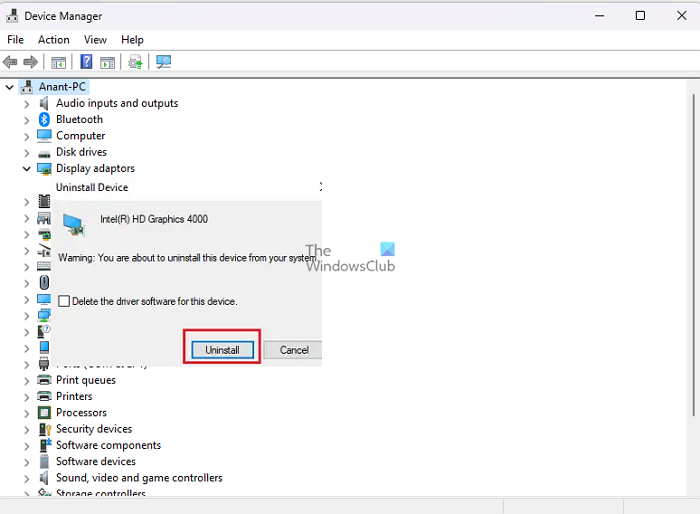Click the key icon beside Security devices
Viewport: 700px width, 514px height.
(x=45, y=429)
